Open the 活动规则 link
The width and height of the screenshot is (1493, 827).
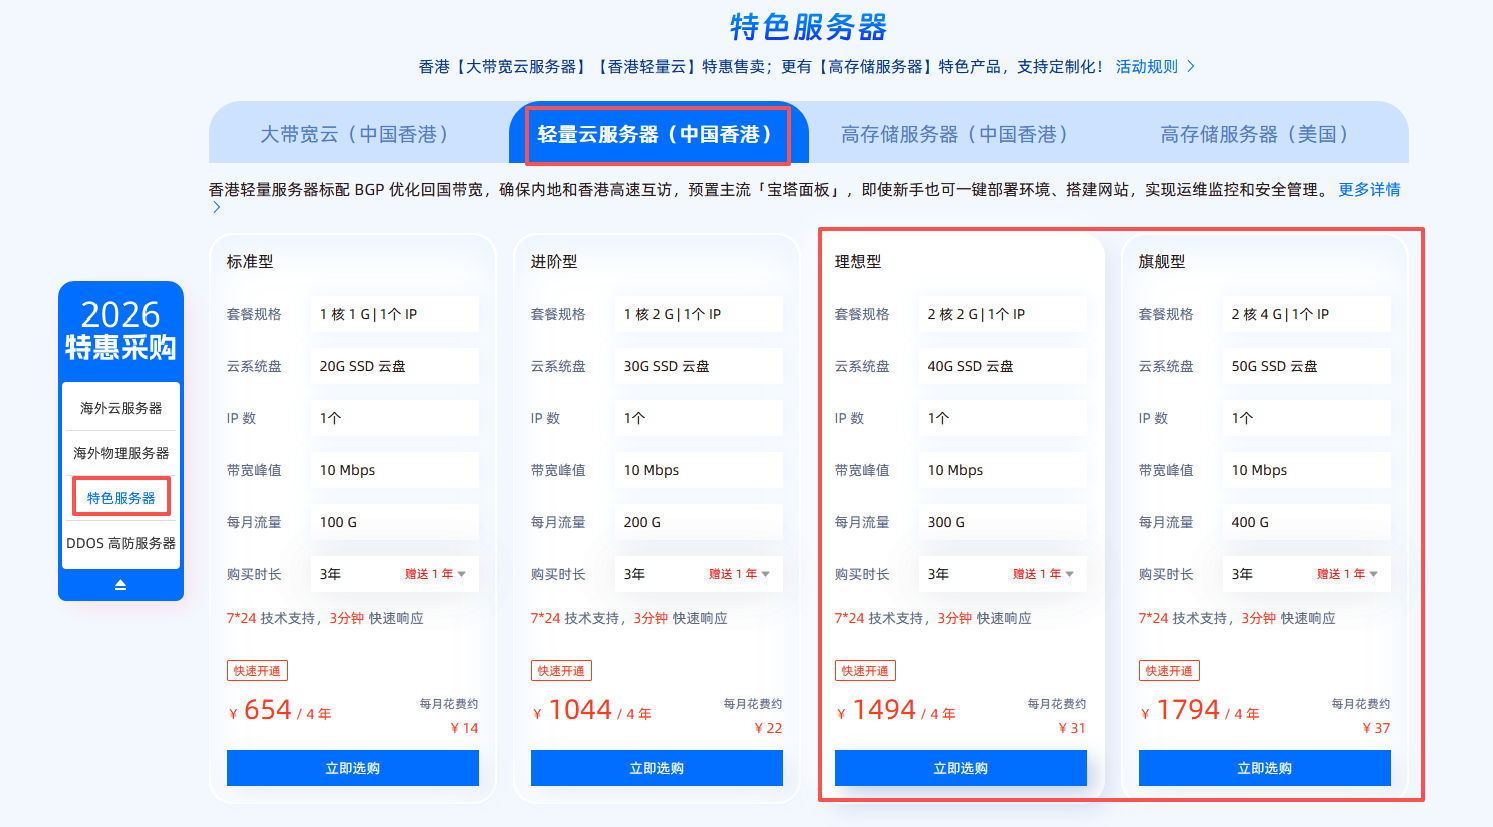1145,66
